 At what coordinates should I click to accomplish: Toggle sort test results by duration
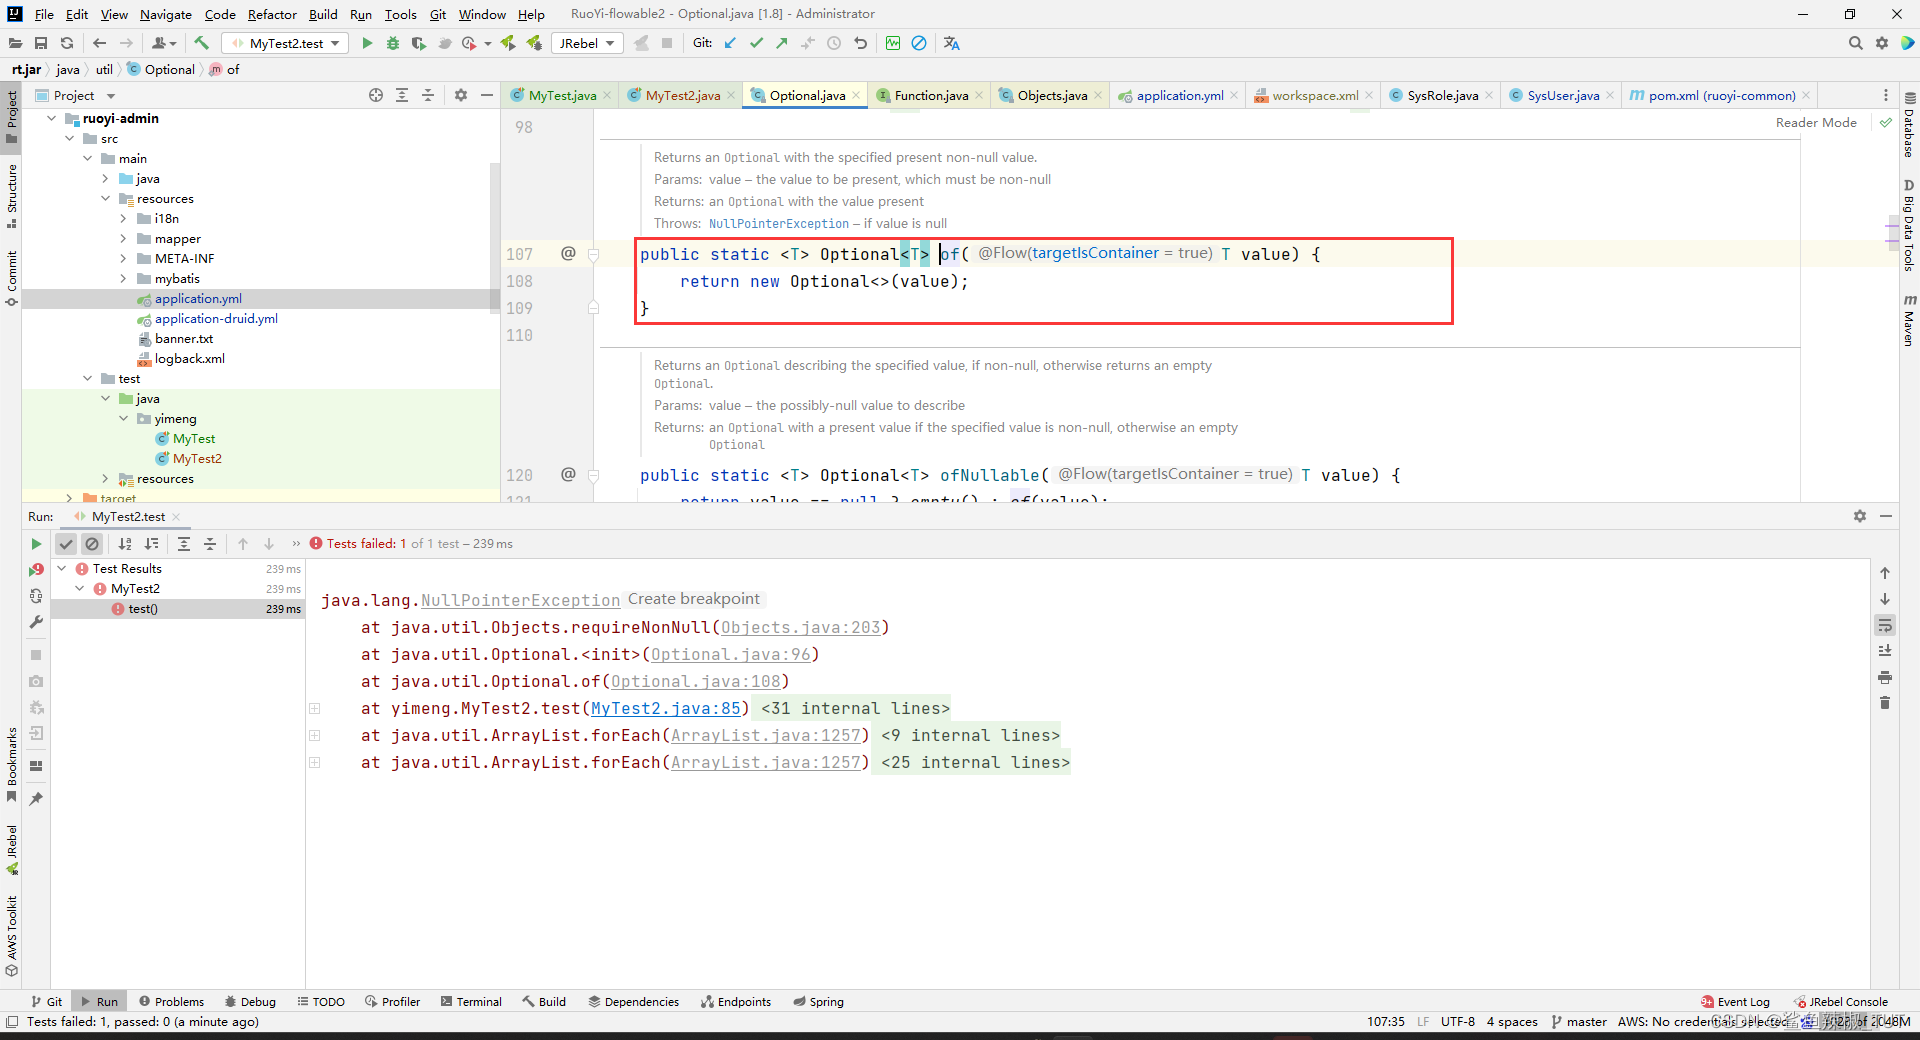click(x=151, y=544)
